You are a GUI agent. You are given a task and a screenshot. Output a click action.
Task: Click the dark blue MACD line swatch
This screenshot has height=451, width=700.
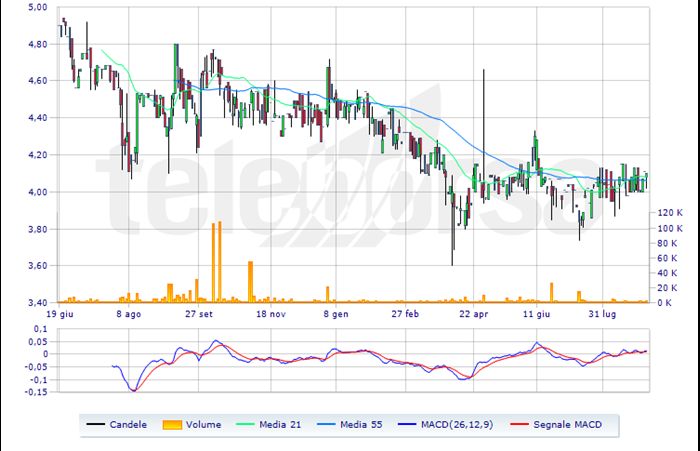pos(407,424)
